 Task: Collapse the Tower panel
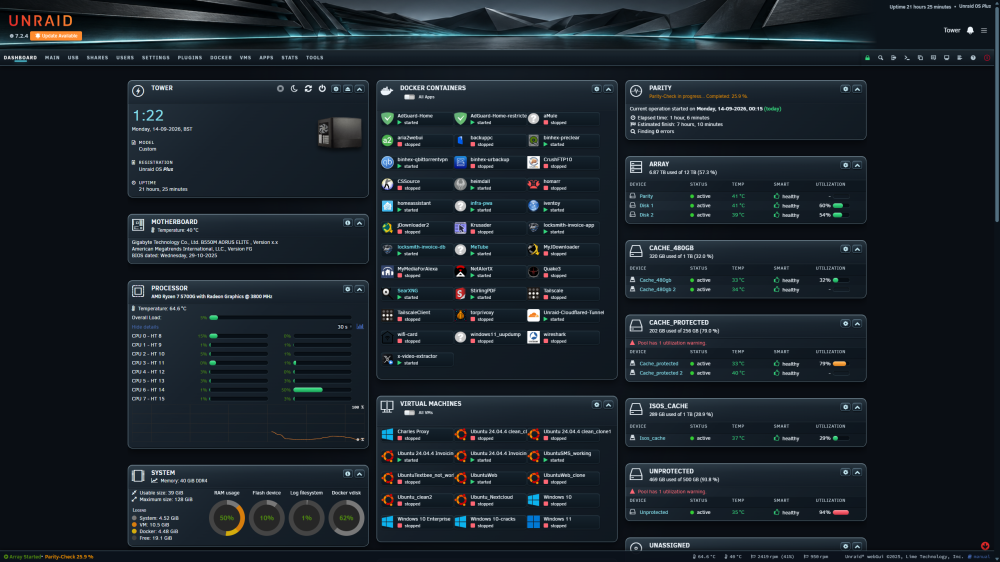coord(360,89)
